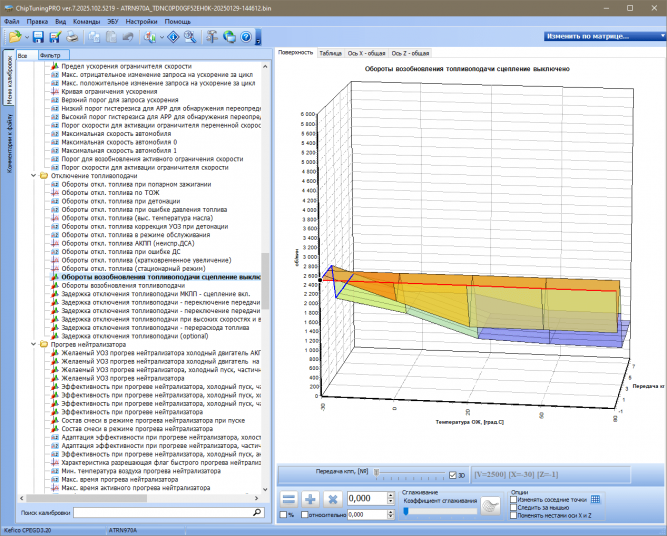667x536 pixels.
Task: Click the globe network icon
Action: pyautogui.click(x=229, y=37)
